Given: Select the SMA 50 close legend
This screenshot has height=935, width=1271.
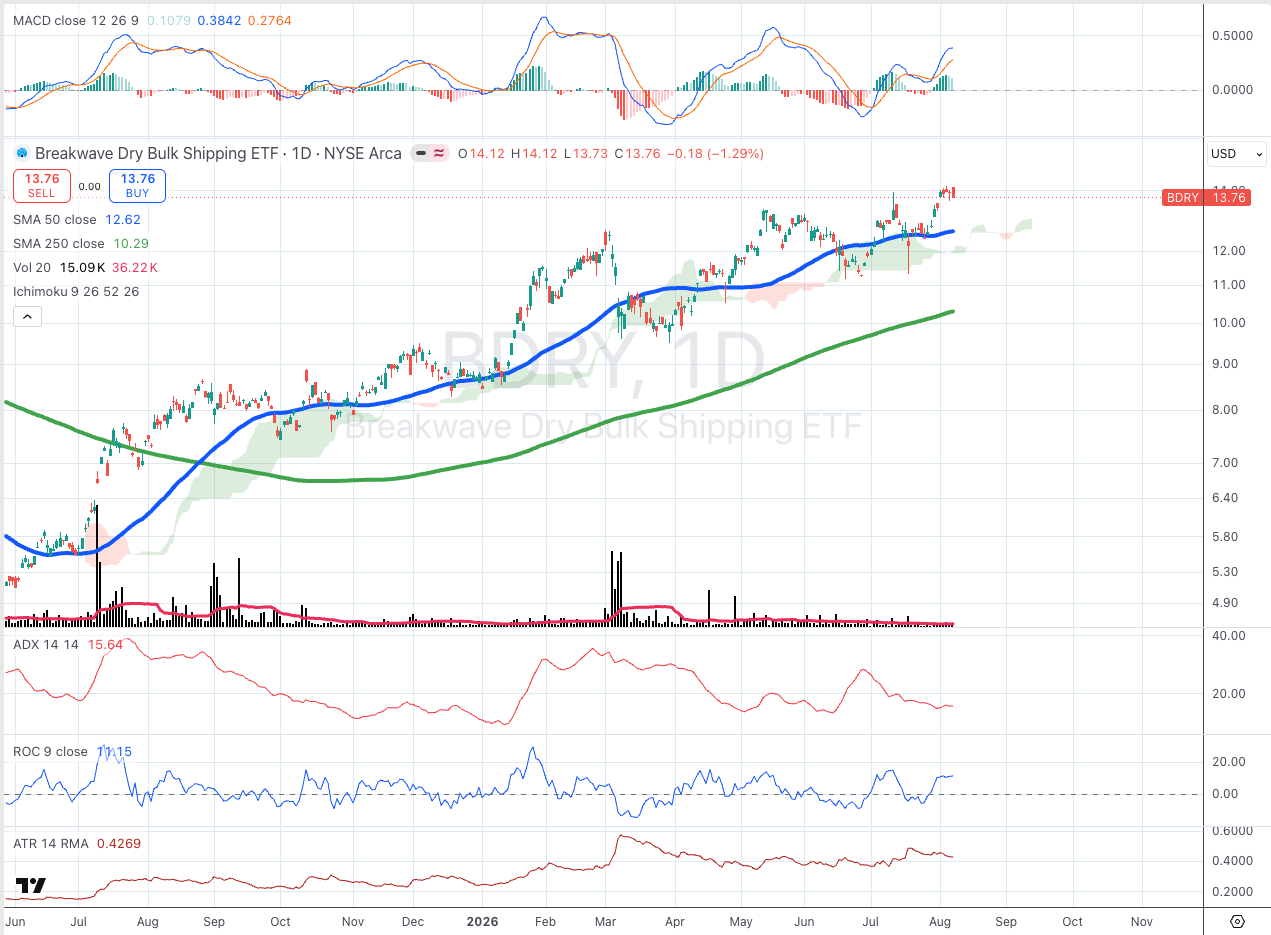Looking at the screenshot, I should pyautogui.click(x=55, y=220).
